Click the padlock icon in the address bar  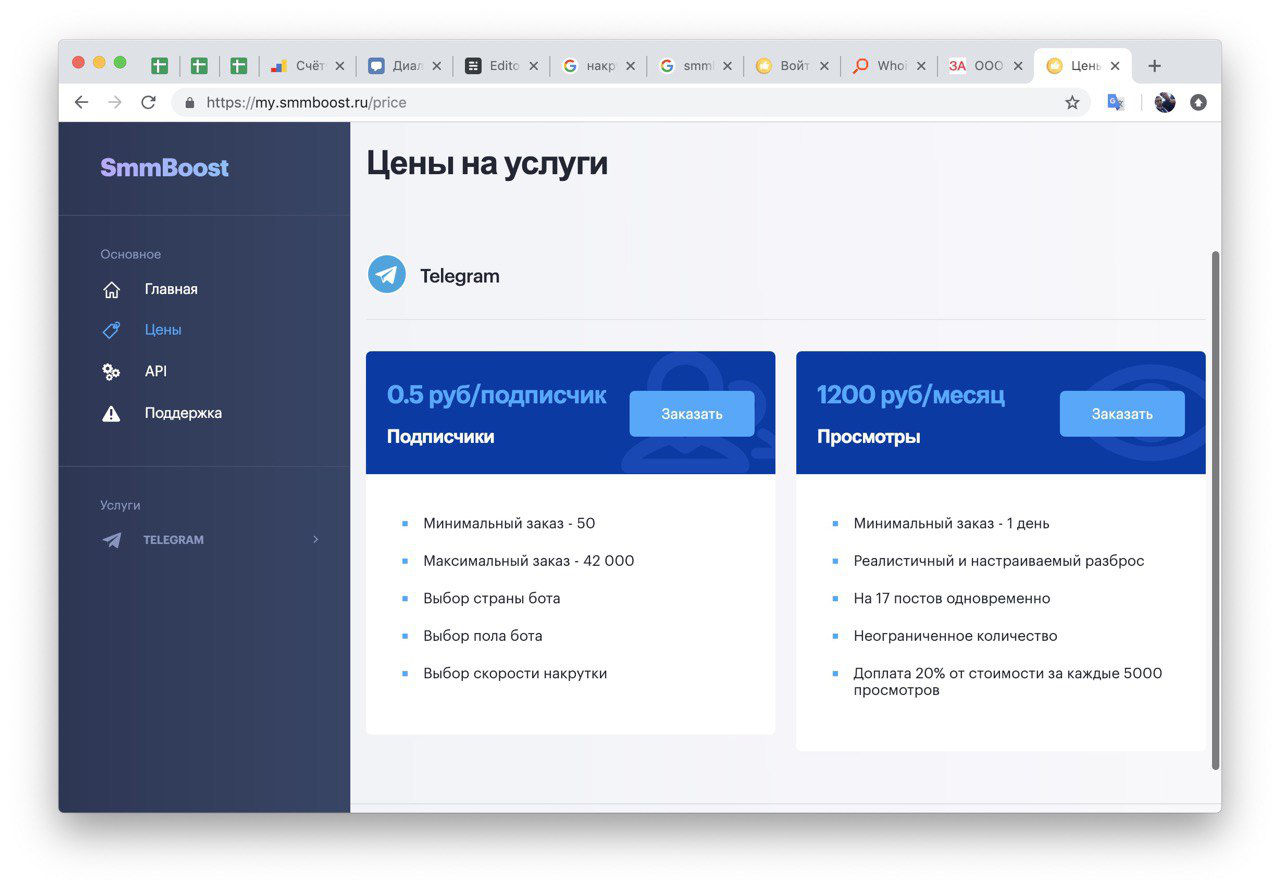(190, 102)
